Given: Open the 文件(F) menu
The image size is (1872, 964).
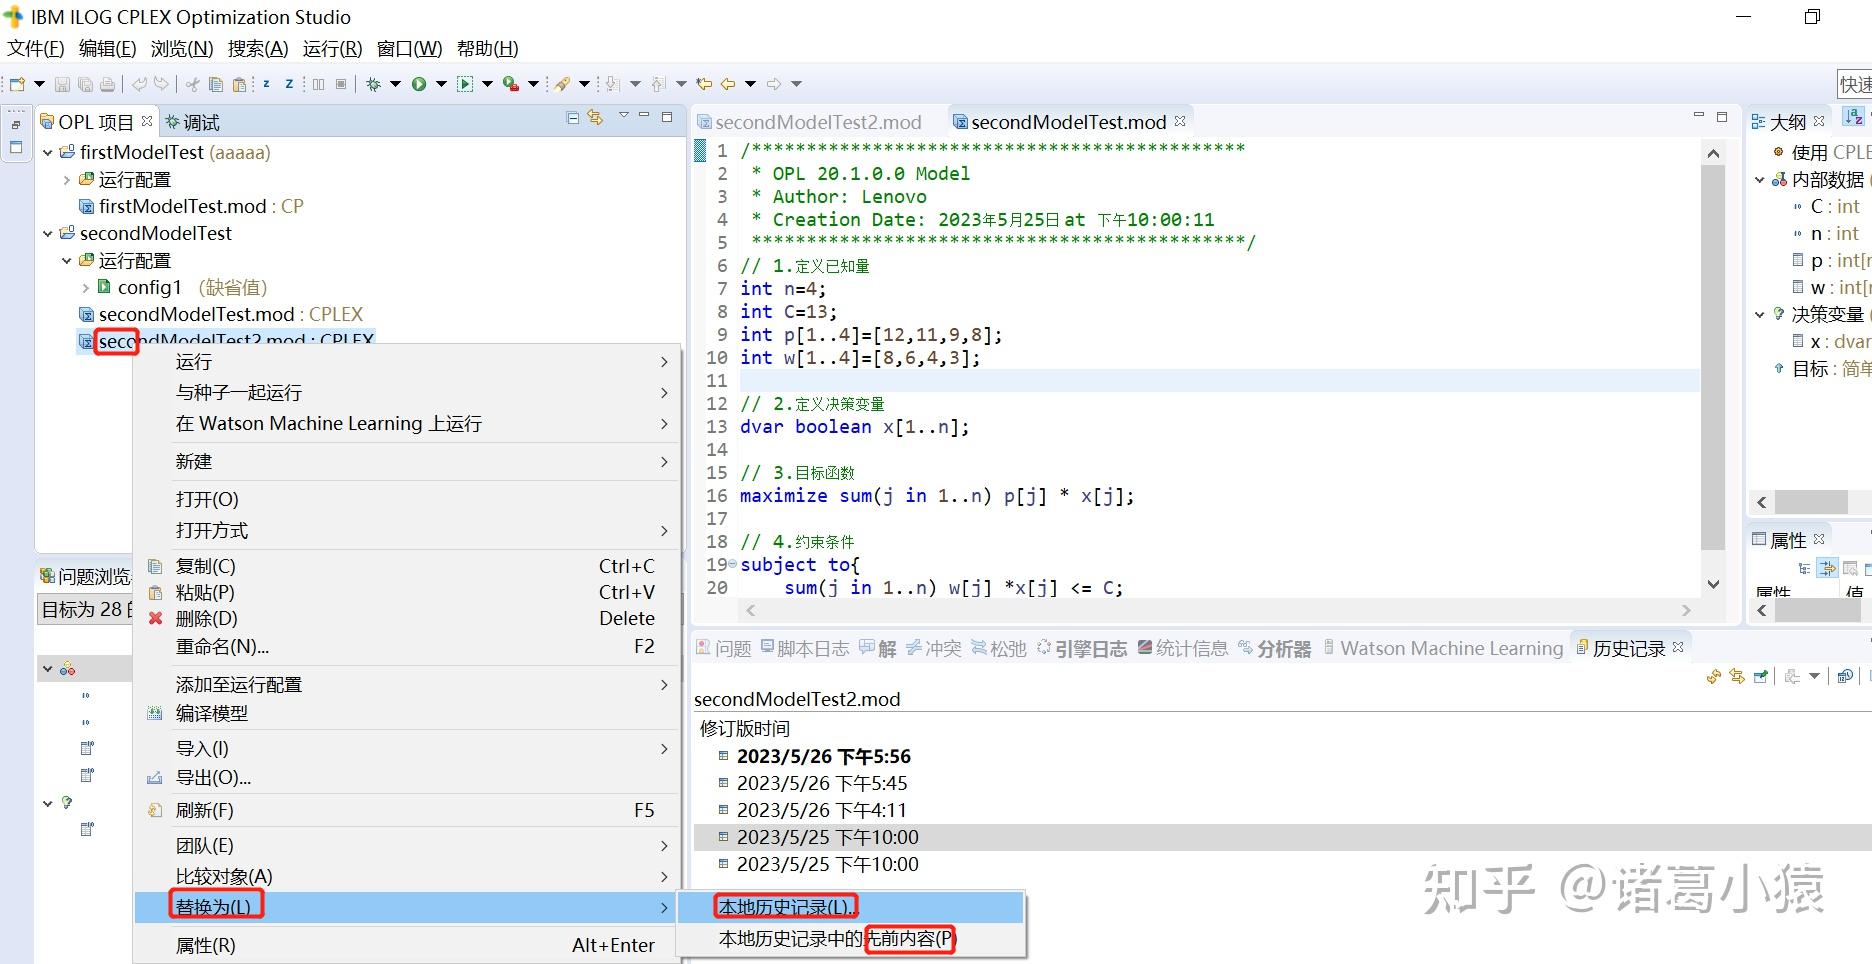Looking at the screenshot, I should [x=36, y=48].
